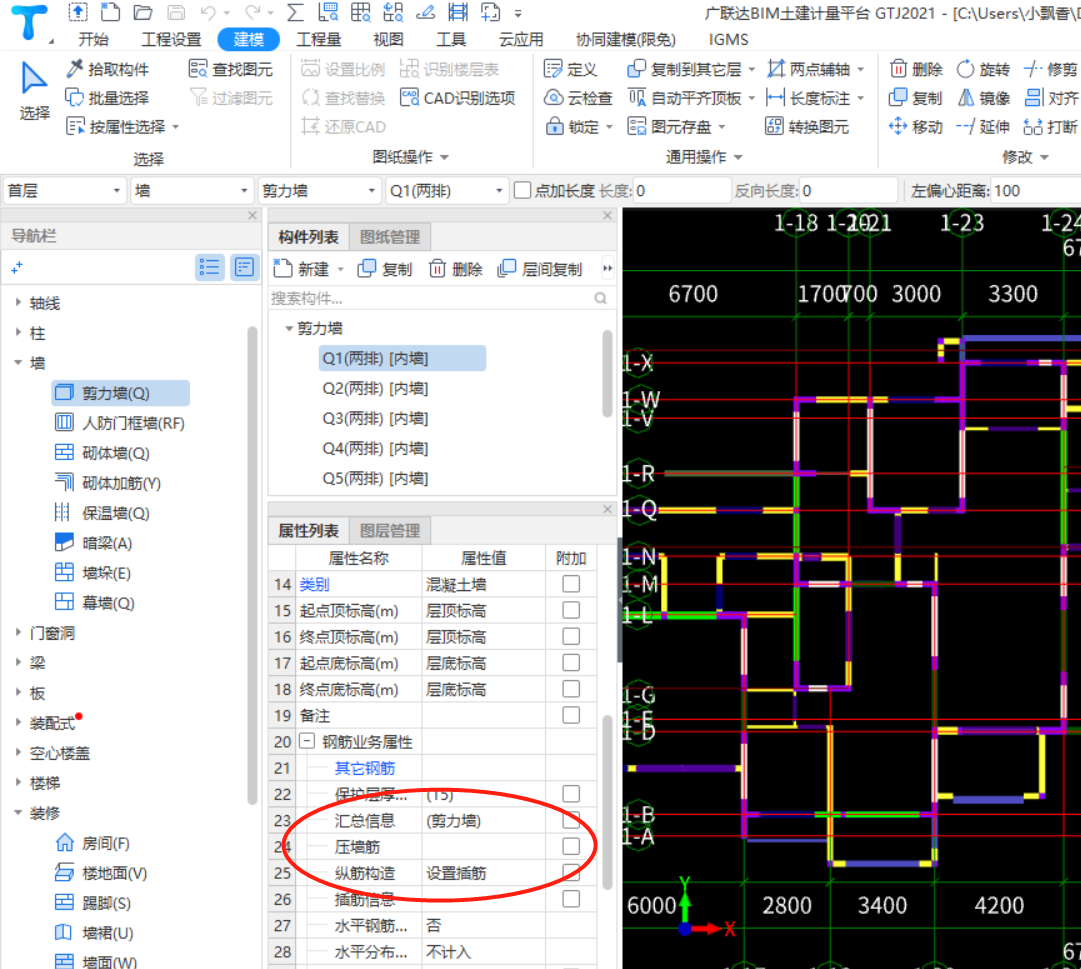Screen dimensions: 1081x969
Task: Open the 工程设置 ribbon tab
Action: point(171,39)
